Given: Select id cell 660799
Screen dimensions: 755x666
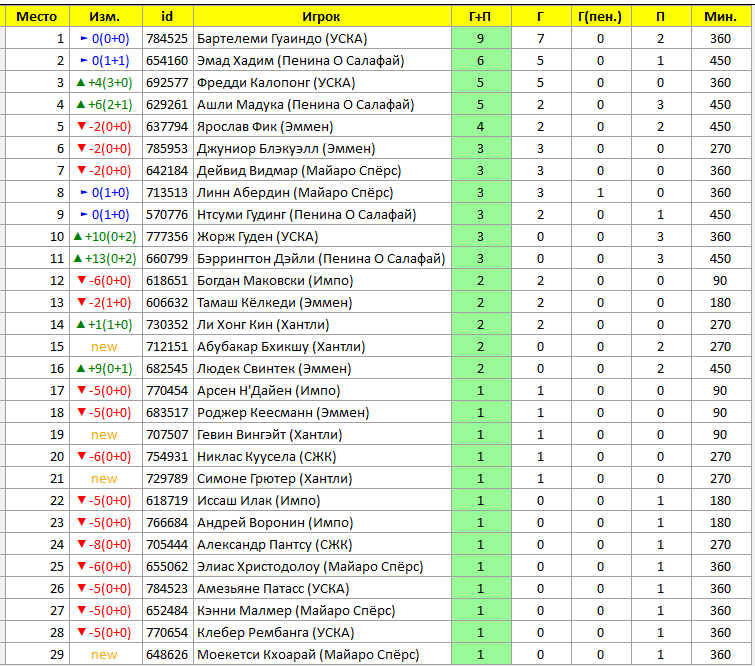Looking at the screenshot, I should tap(167, 259).
